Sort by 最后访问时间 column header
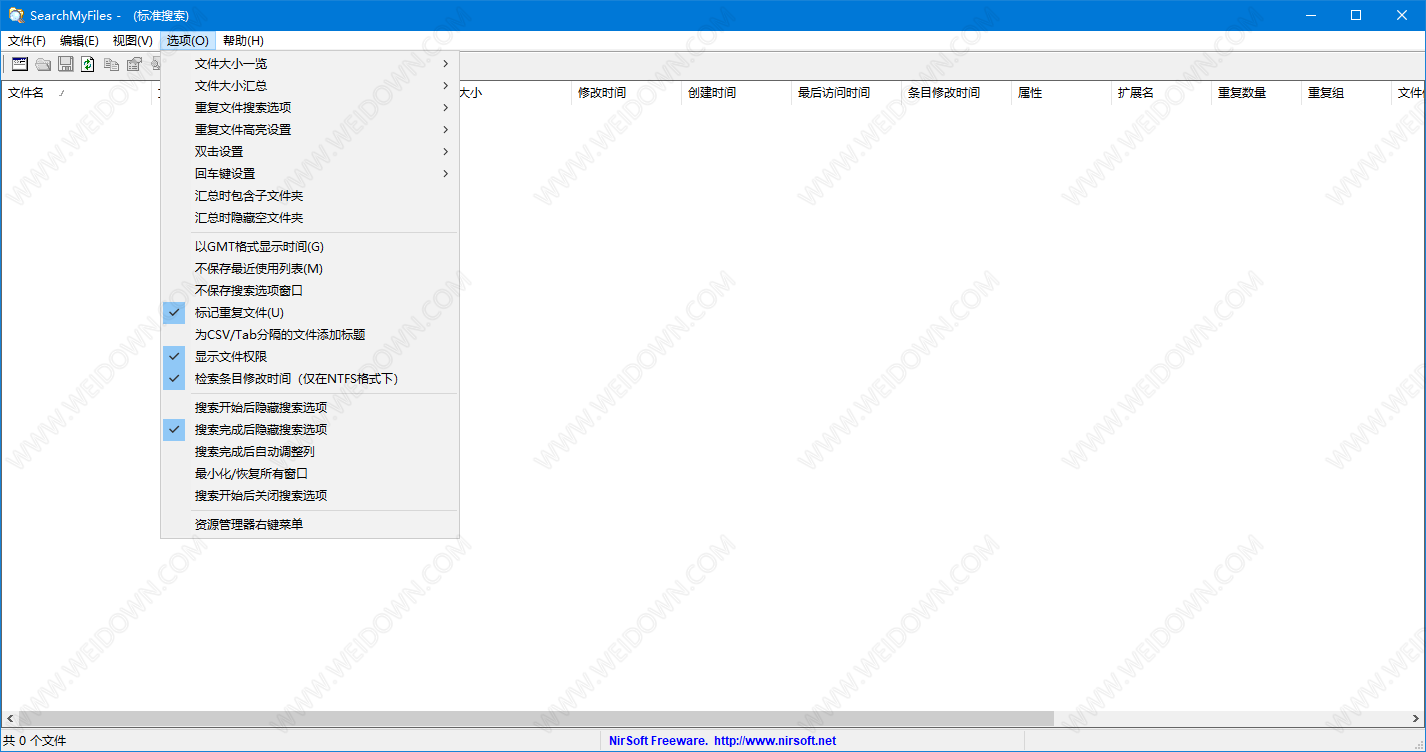 (x=846, y=93)
